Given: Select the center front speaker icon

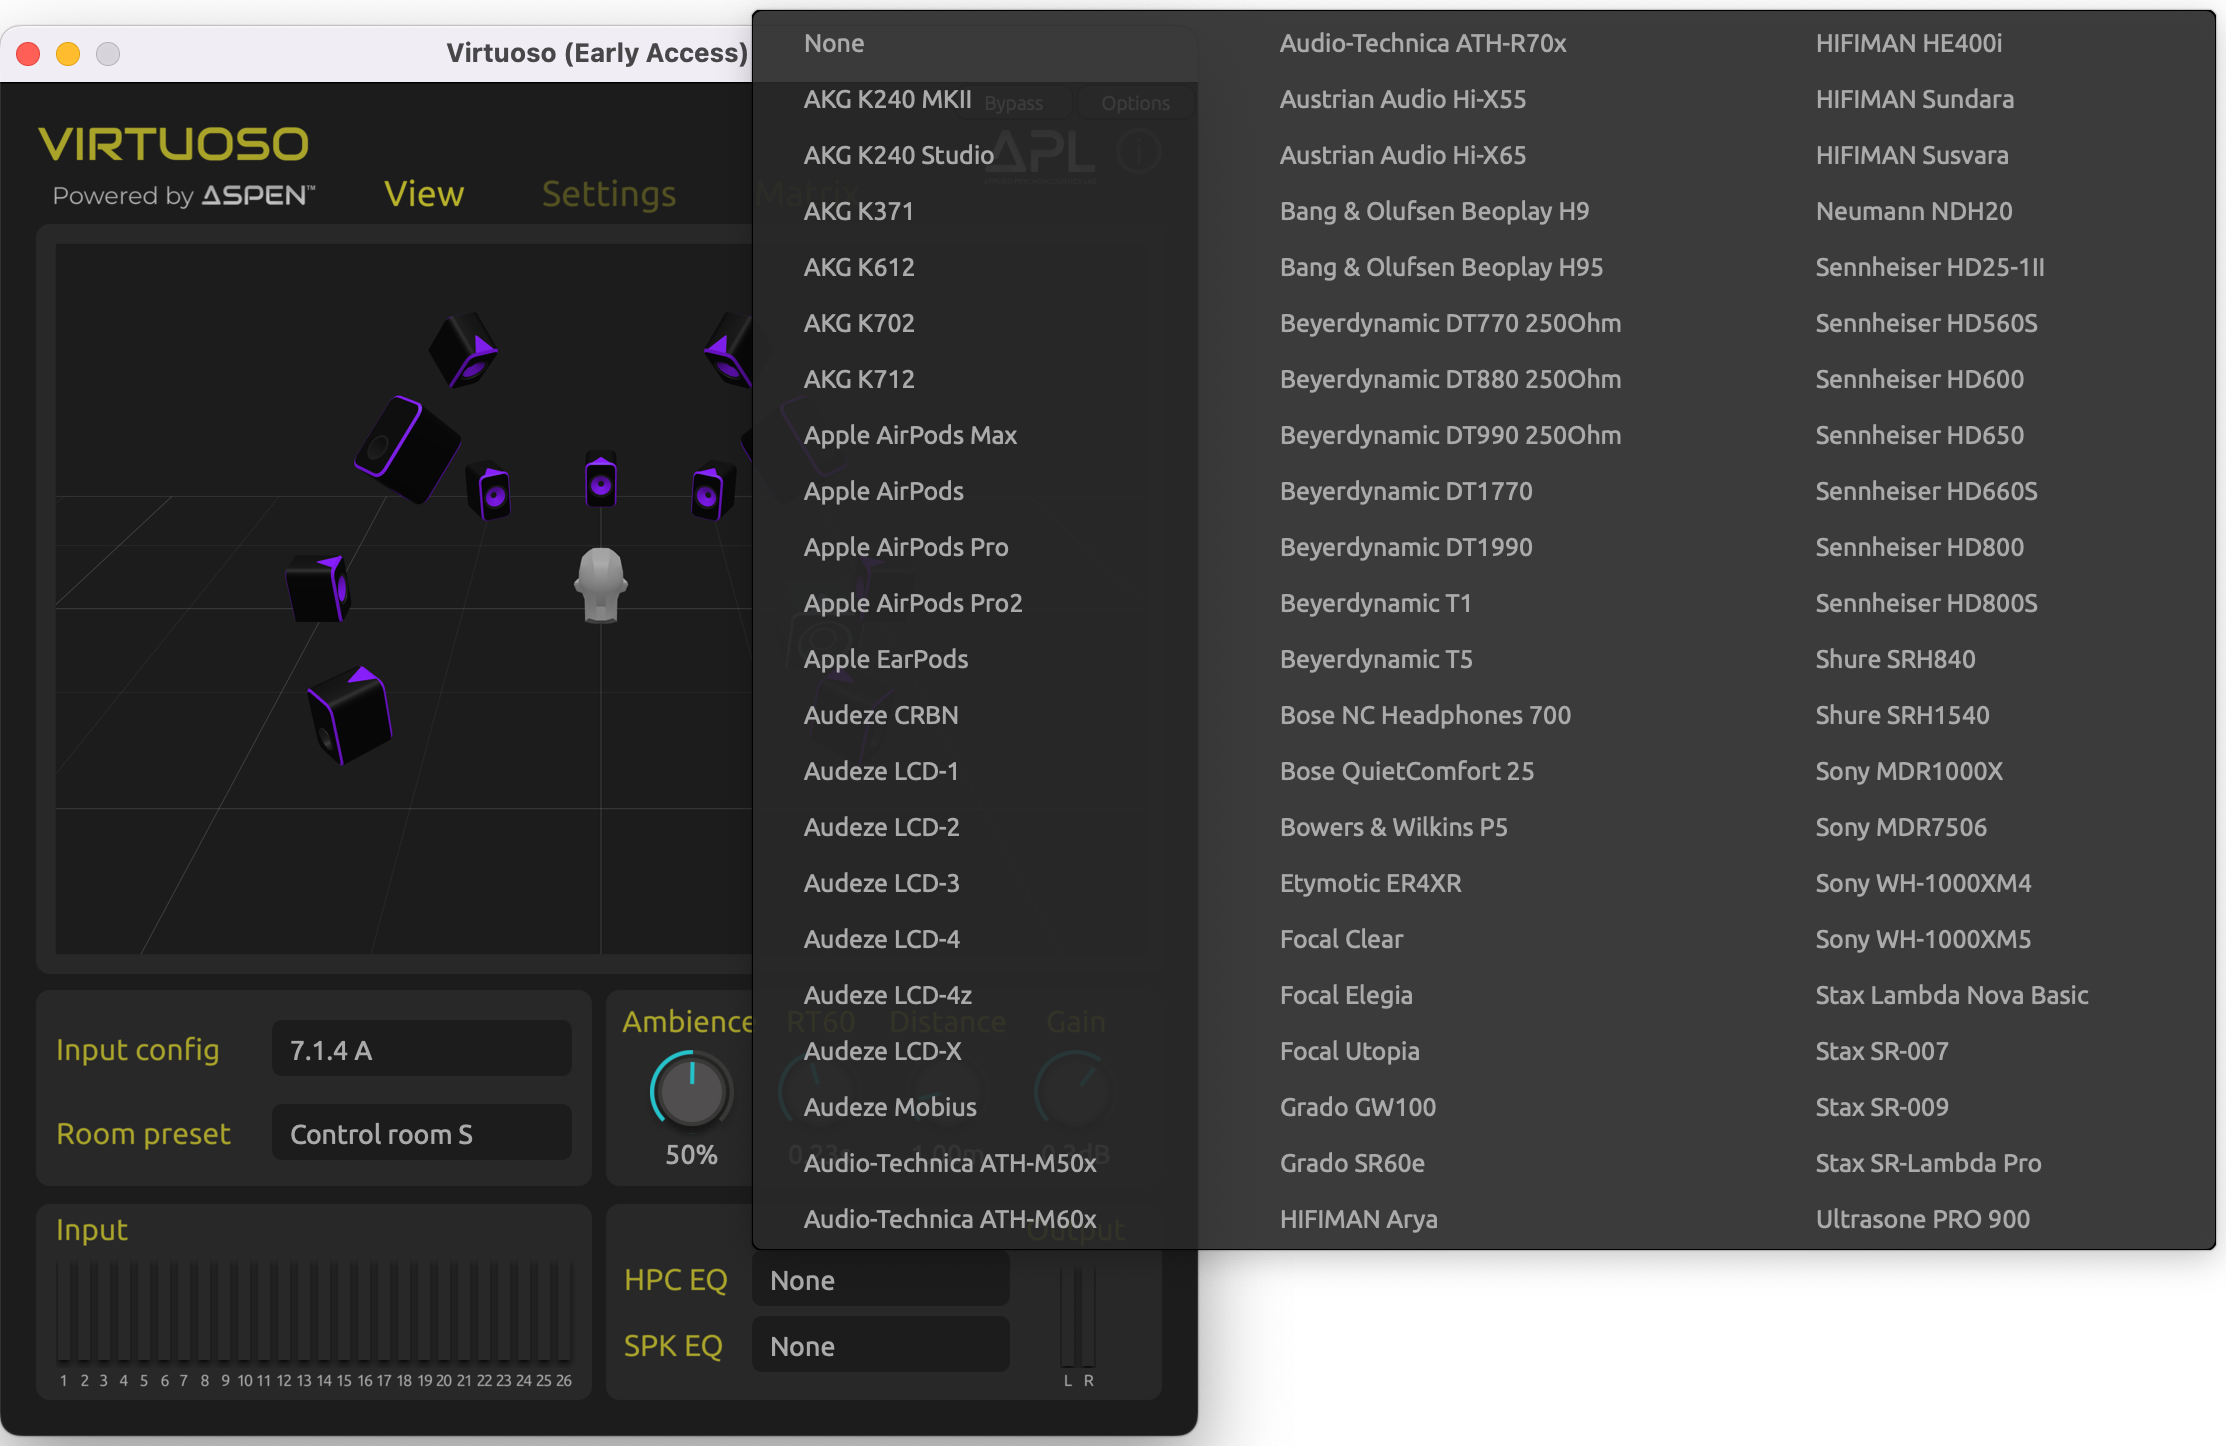Looking at the screenshot, I should point(600,480).
